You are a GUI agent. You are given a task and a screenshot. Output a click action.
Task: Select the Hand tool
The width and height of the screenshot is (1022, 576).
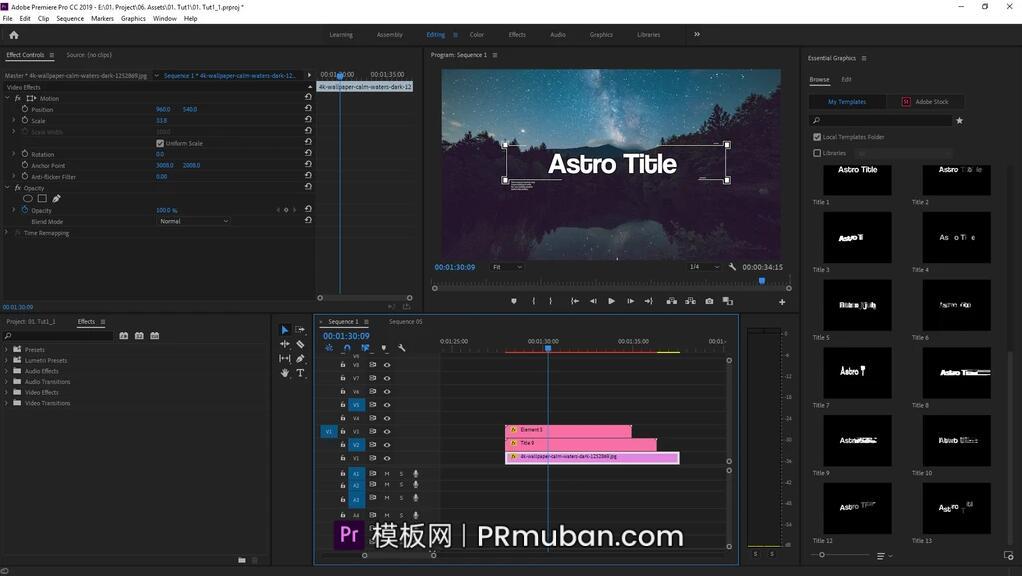tap(285, 373)
